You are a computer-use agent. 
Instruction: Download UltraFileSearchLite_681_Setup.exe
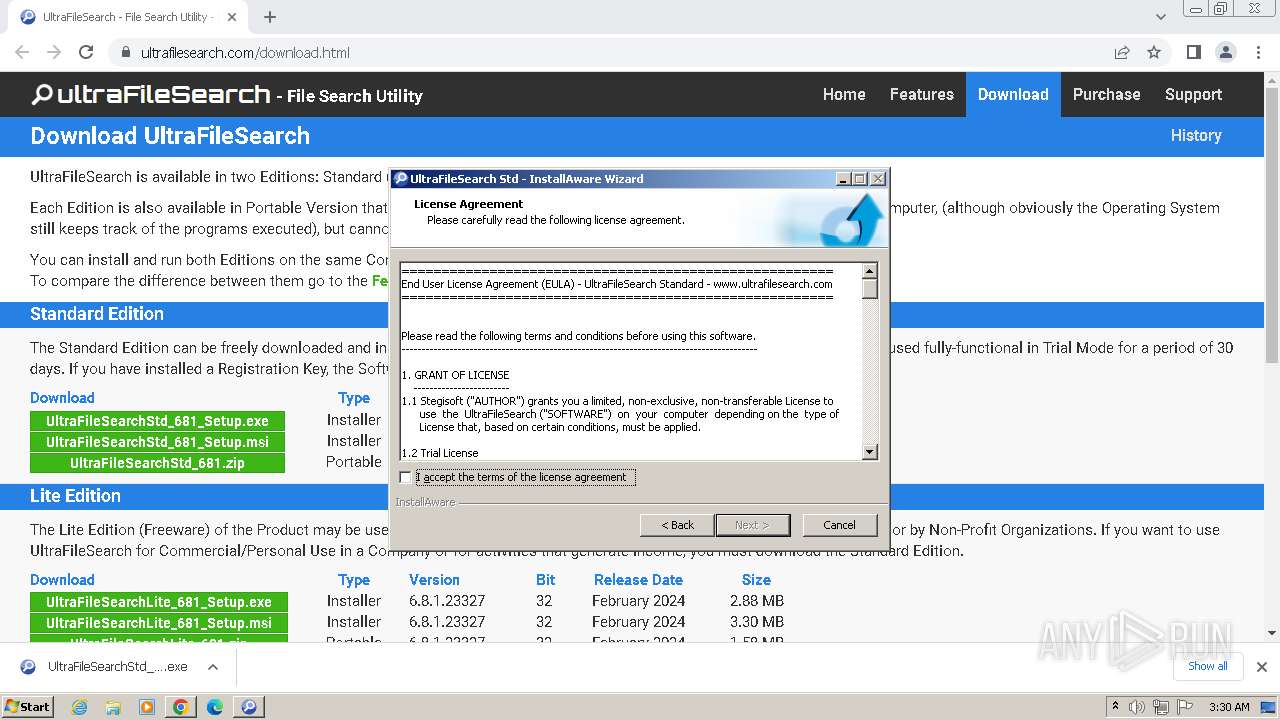pyautogui.click(x=159, y=602)
